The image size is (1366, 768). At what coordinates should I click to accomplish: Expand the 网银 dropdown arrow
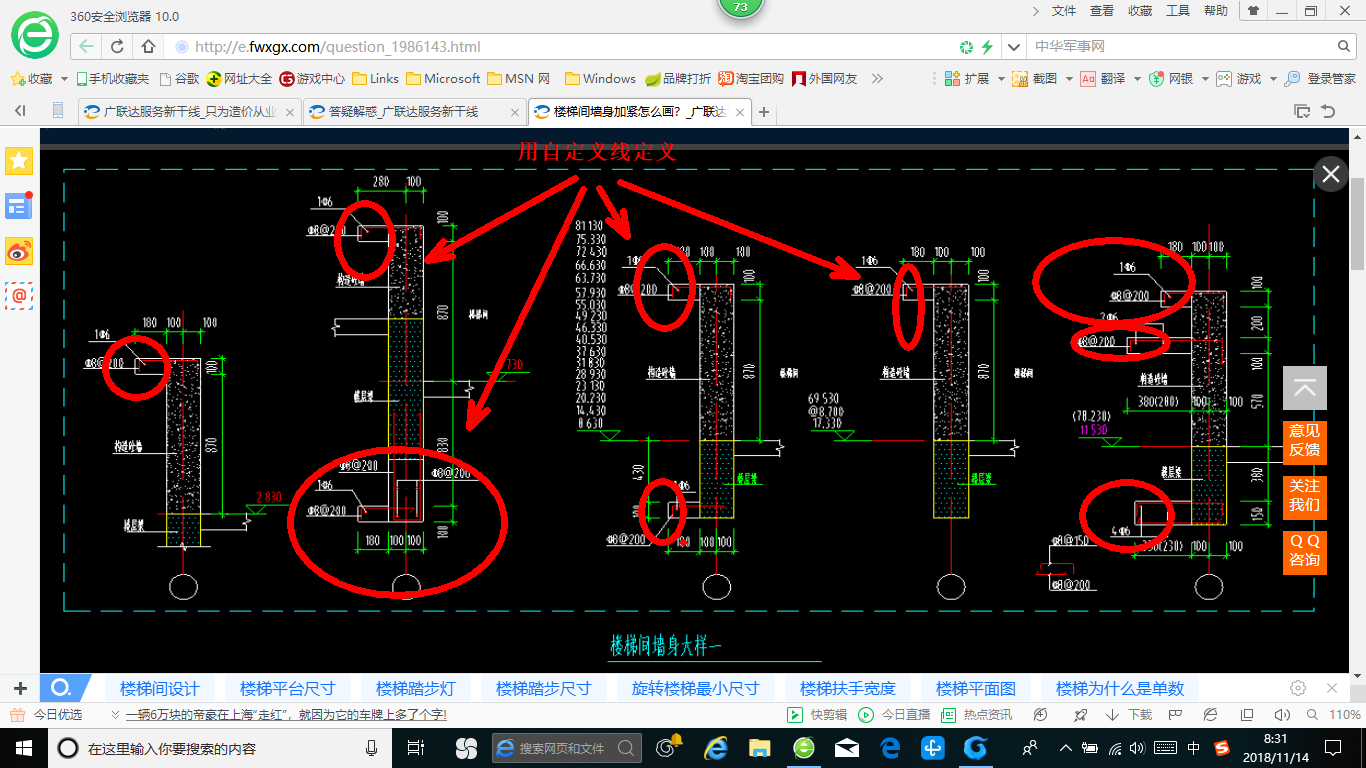point(1204,79)
